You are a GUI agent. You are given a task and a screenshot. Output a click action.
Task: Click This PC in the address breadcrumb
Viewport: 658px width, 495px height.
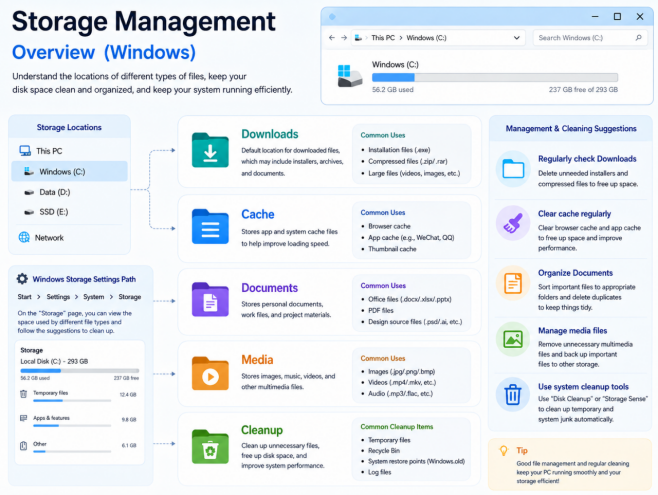[x=383, y=38]
